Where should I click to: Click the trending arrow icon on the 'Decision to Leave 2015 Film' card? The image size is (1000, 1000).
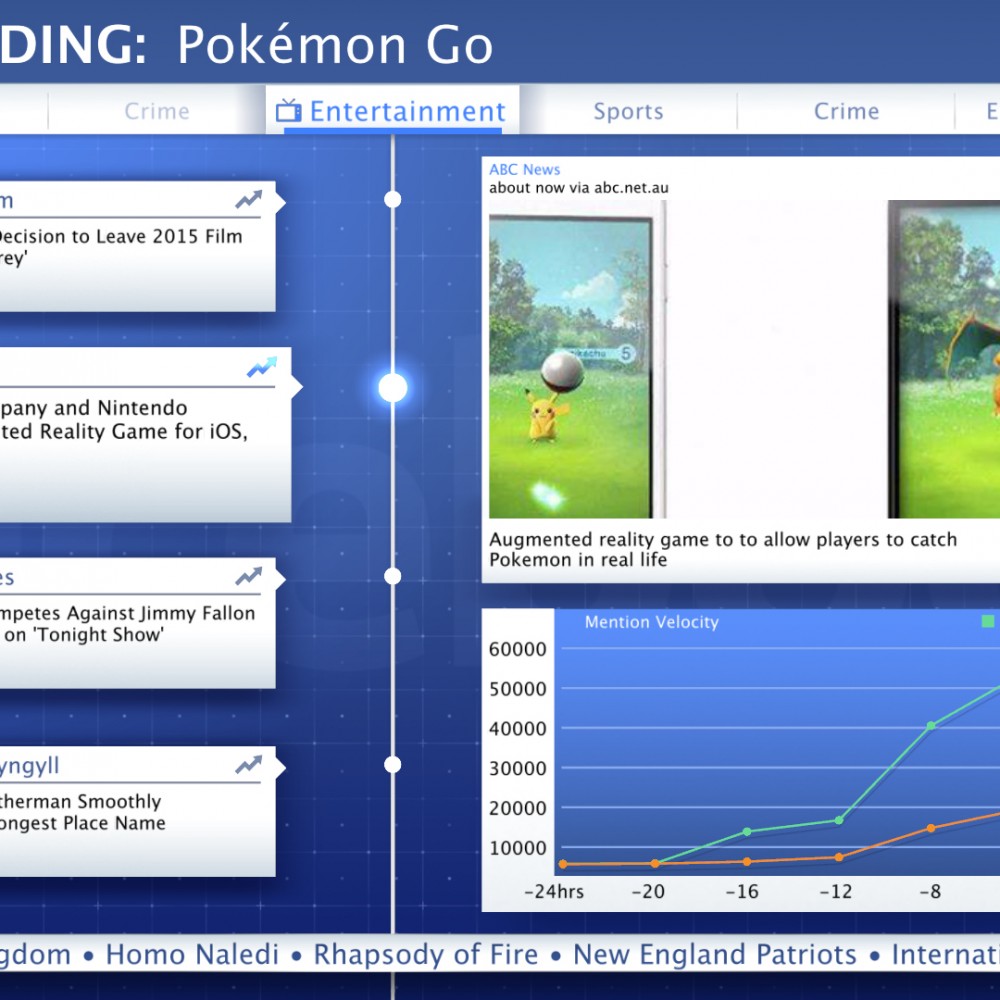(x=249, y=200)
